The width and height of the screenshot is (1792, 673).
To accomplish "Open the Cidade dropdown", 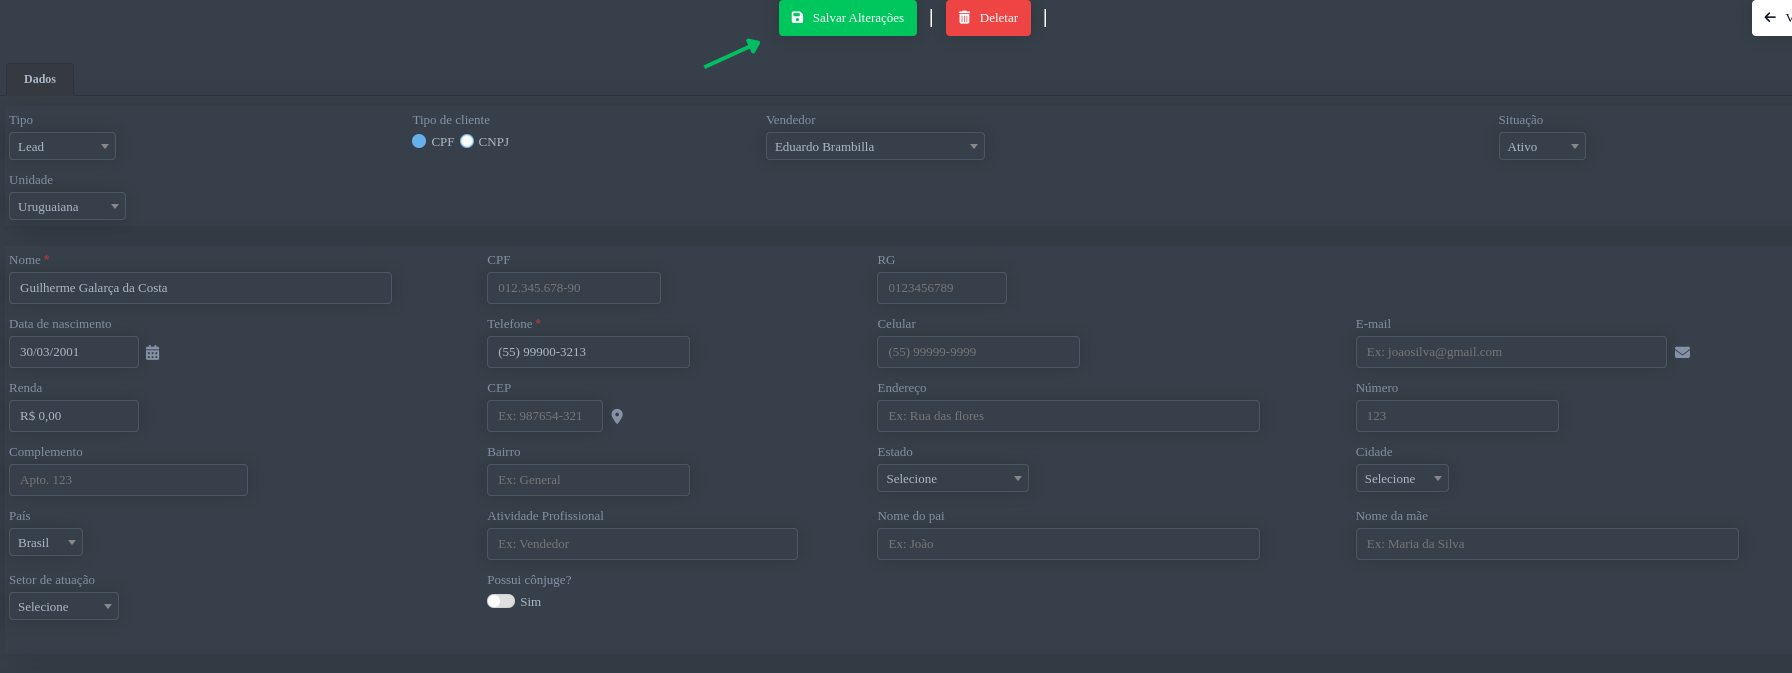I will click(x=1401, y=479).
